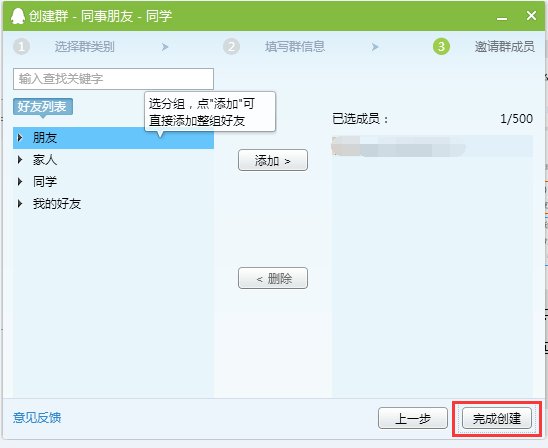
Task: Click the QQ penguin icon in title bar
Action: pos(17,16)
